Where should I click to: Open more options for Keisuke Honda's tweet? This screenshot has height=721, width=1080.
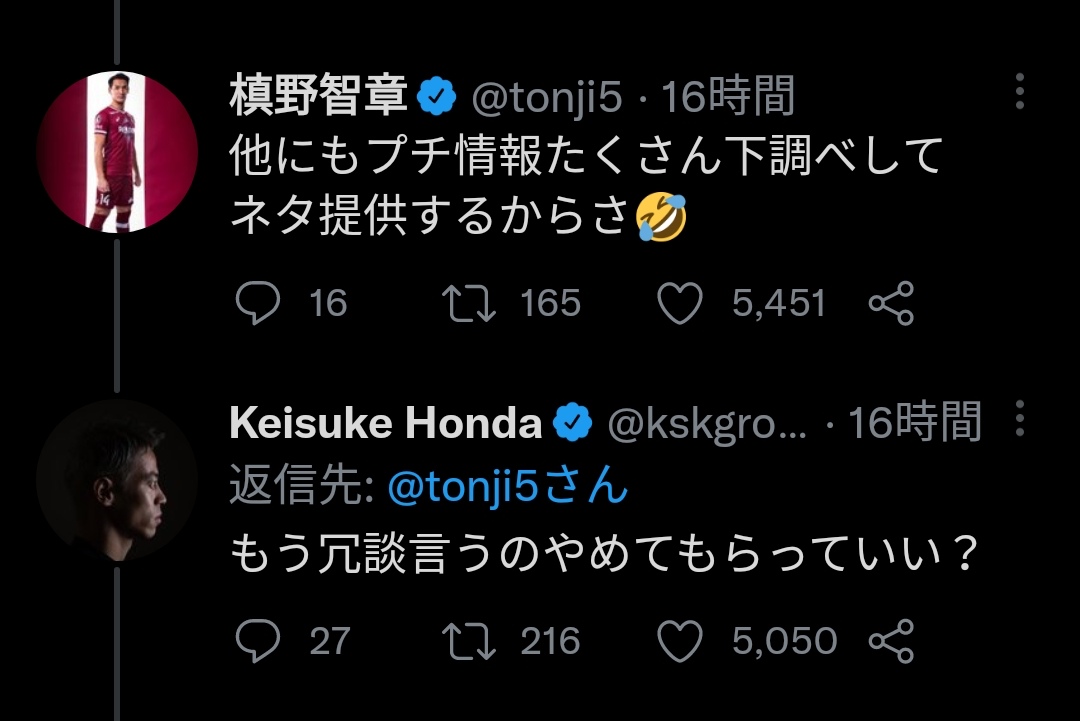[x=1019, y=419]
